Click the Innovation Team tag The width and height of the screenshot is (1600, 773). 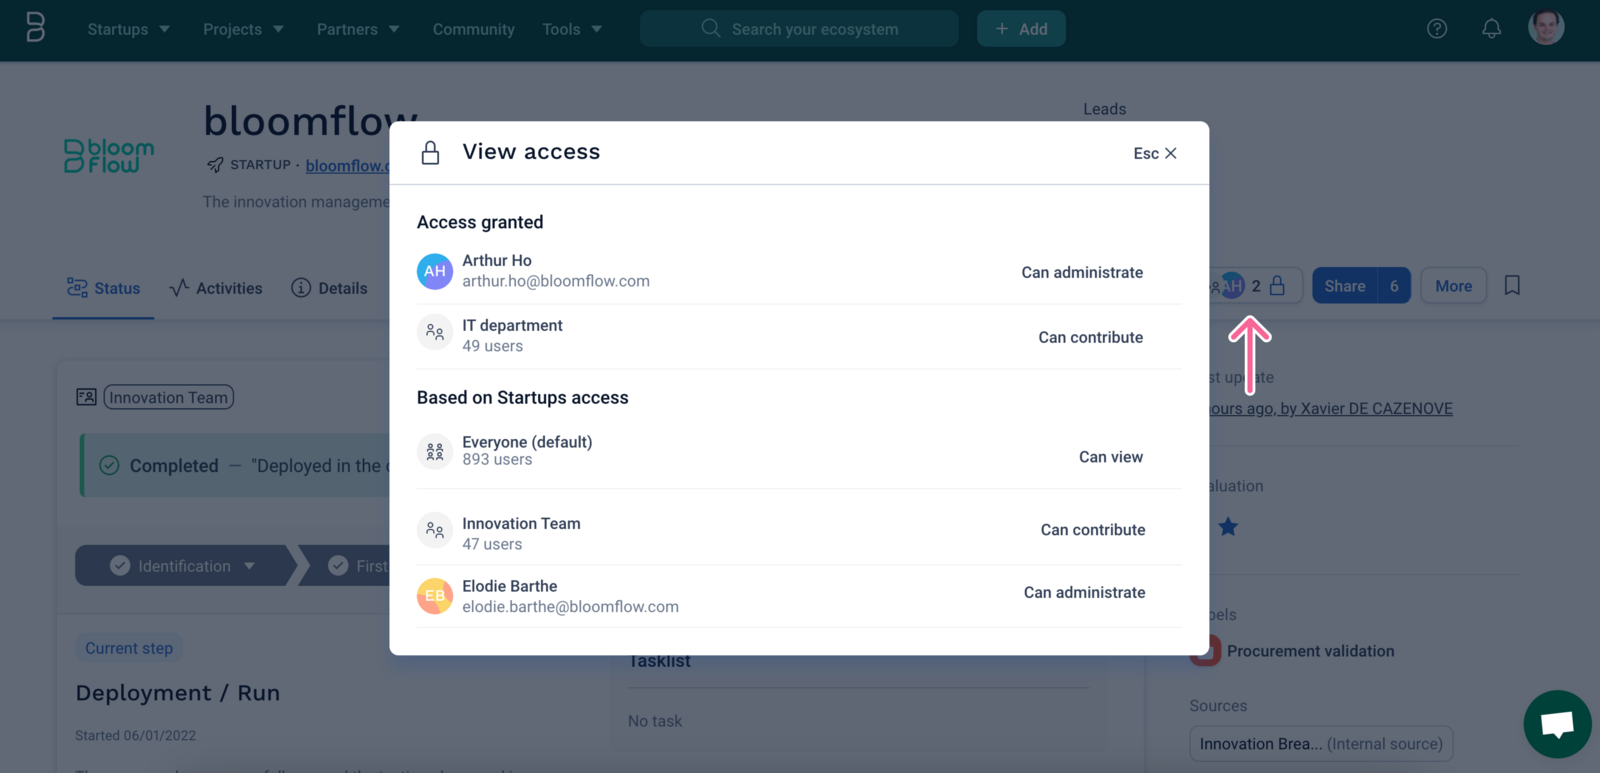(168, 397)
